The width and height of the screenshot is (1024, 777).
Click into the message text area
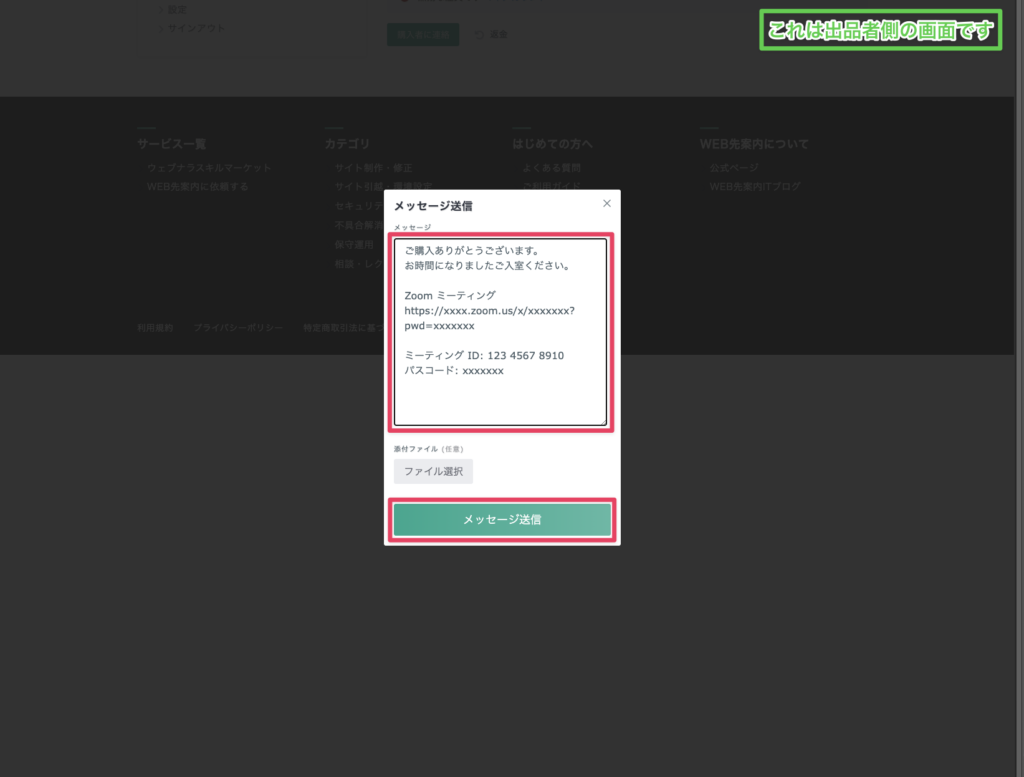pyautogui.click(x=500, y=332)
